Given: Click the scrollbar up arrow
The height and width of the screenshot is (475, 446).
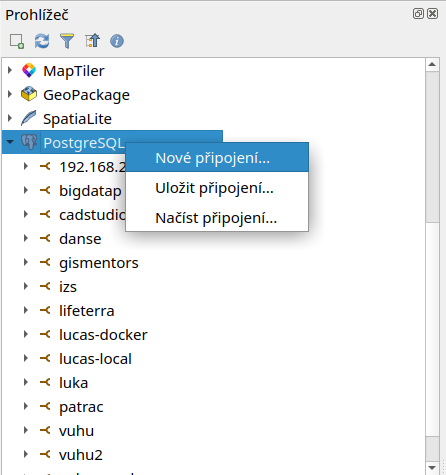Looking at the screenshot, I should [432, 64].
